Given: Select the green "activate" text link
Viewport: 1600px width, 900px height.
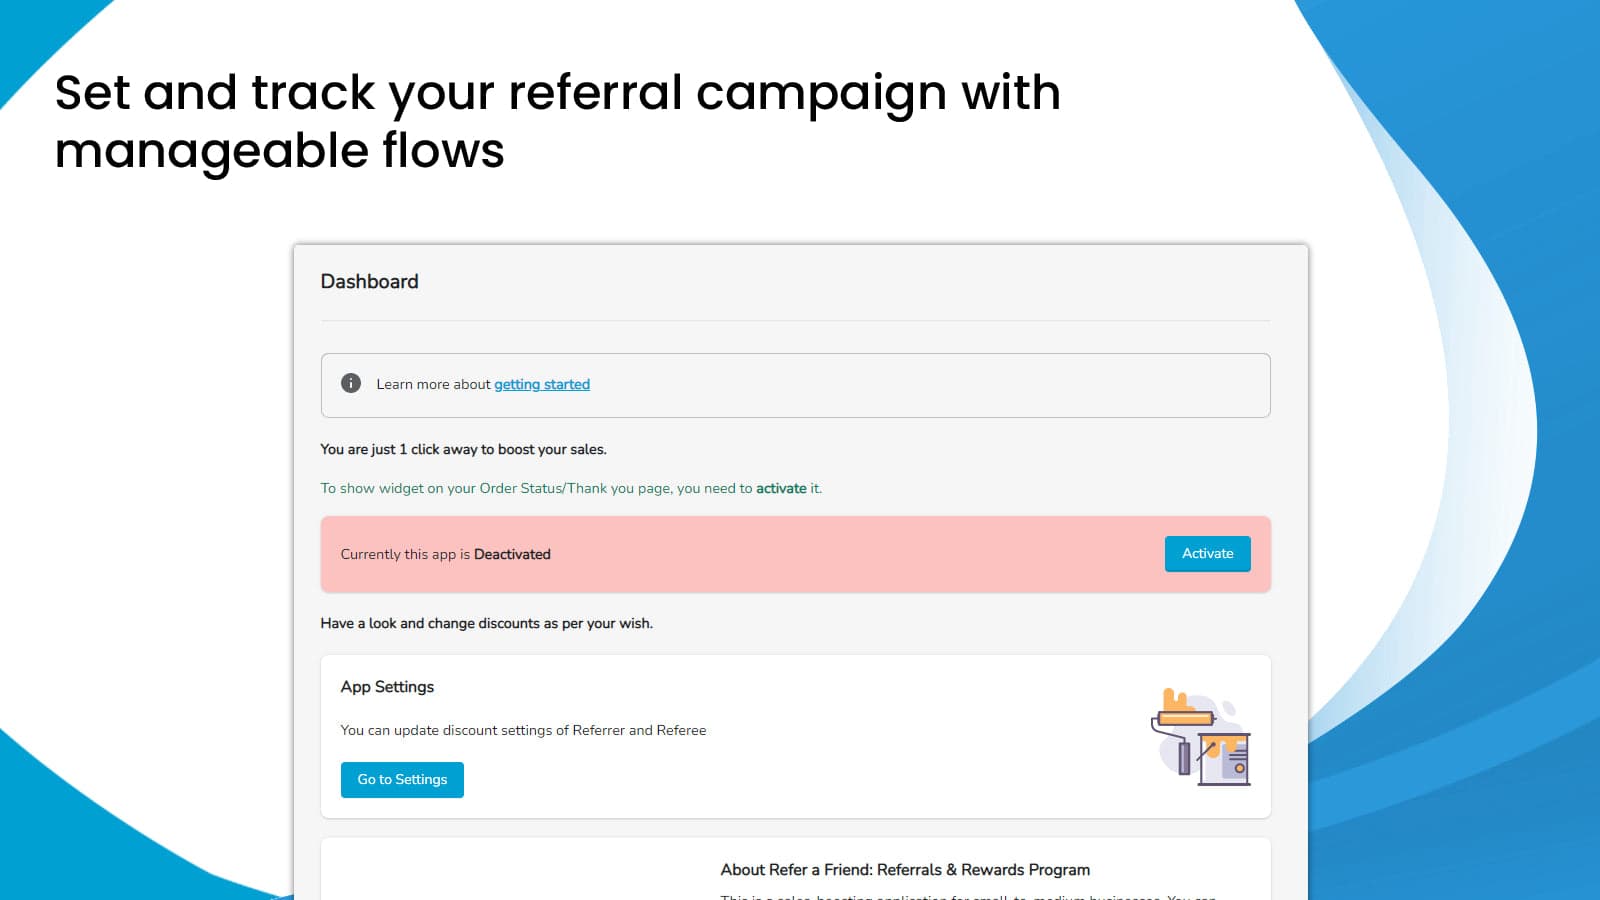Looking at the screenshot, I should [x=784, y=488].
